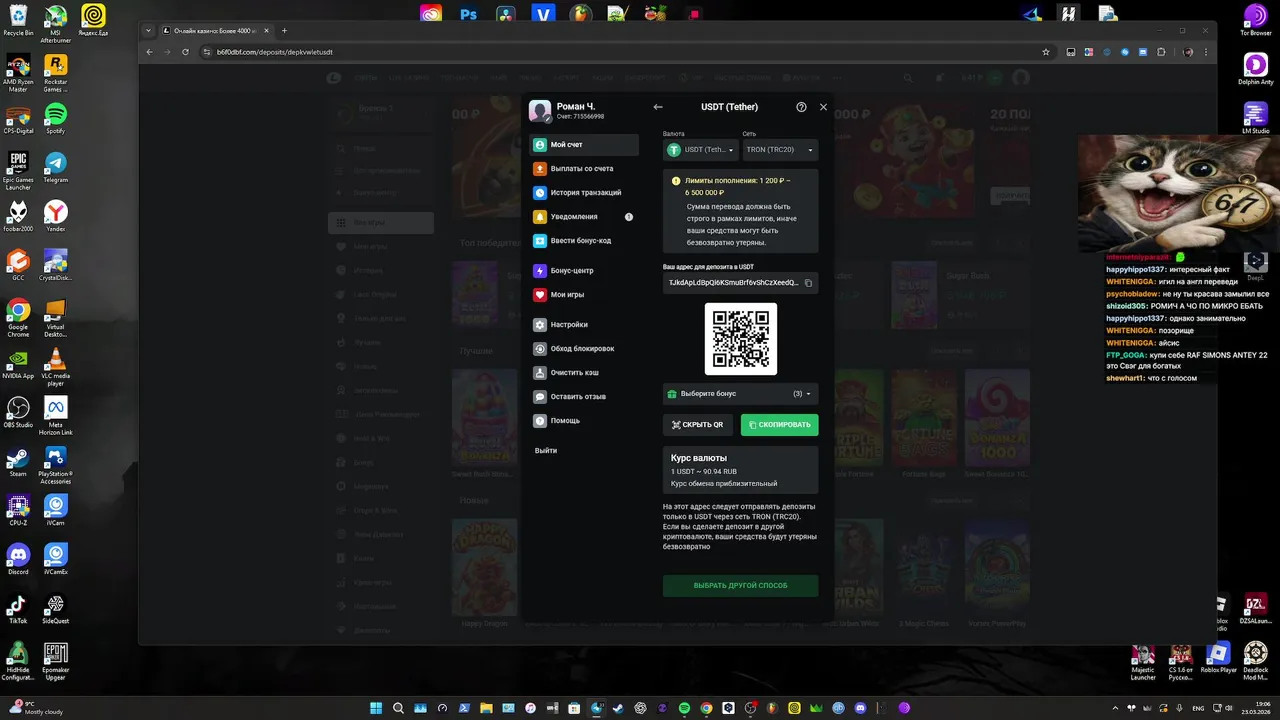This screenshot has width=1280, height=720.
Task: Click ВЫБРАТЬ ДРУГОЙ СПОСОБ button
Action: pyautogui.click(x=740, y=585)
